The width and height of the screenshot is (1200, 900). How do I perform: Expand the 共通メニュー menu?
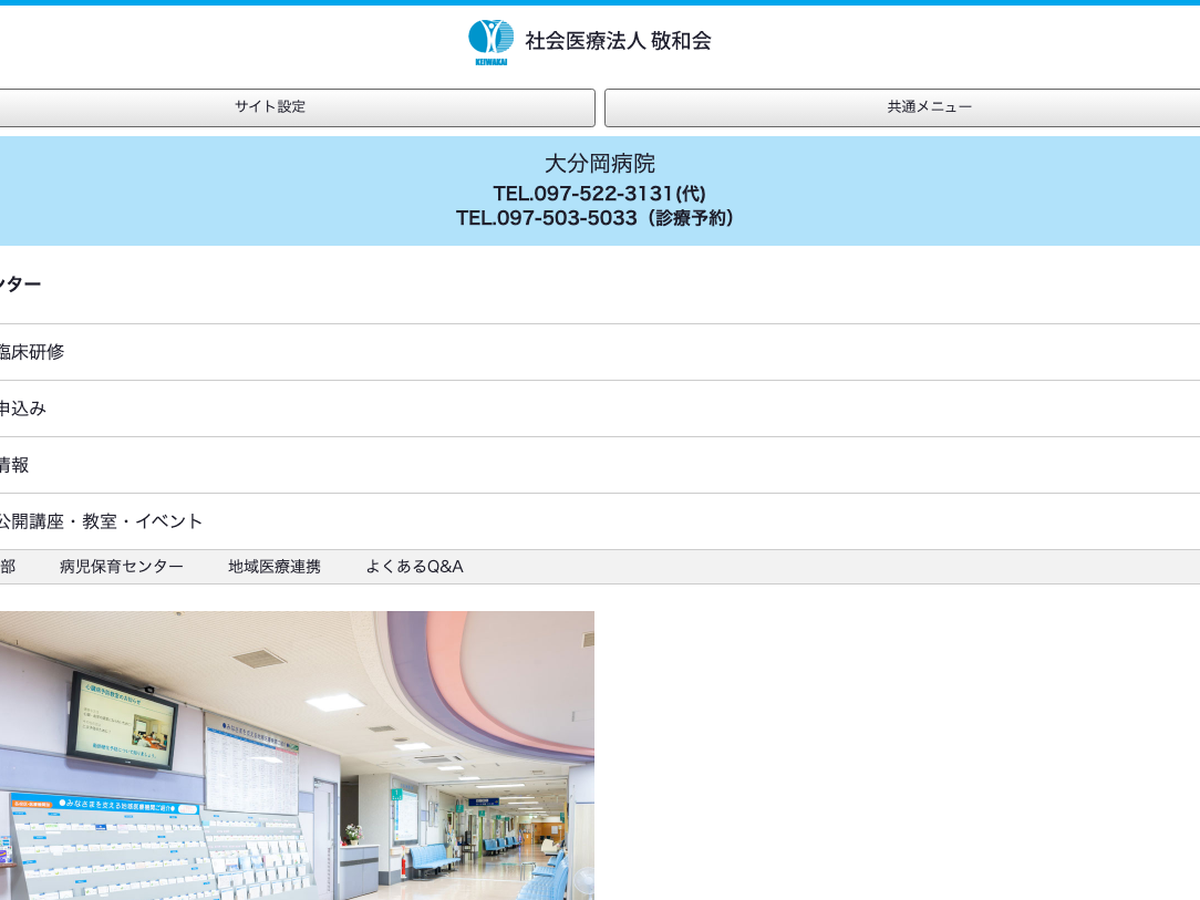[x=929, y=107]
